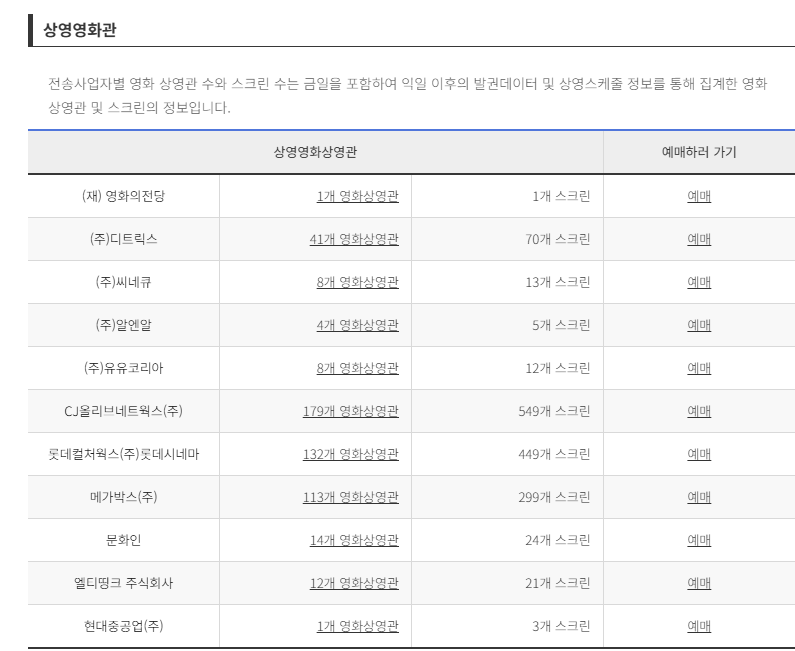The width and height of the screenshot is (795, 651).
Task: Click the 예매 link for 메가박스(주)
Action: 699,497
